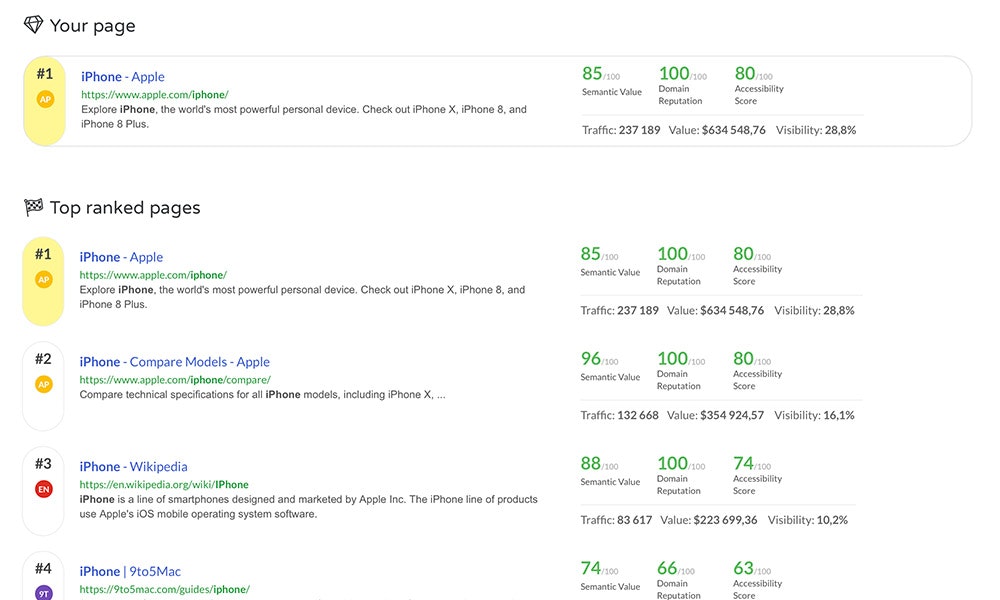Click the Domain Reputation score of 66
The height and width of the screenshot is (600, 1000).
[x=667, y=569]
